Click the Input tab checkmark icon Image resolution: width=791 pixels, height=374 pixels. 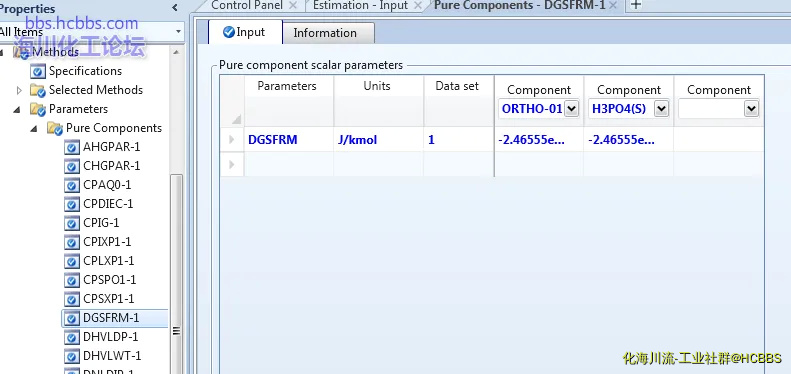(229, 32)
